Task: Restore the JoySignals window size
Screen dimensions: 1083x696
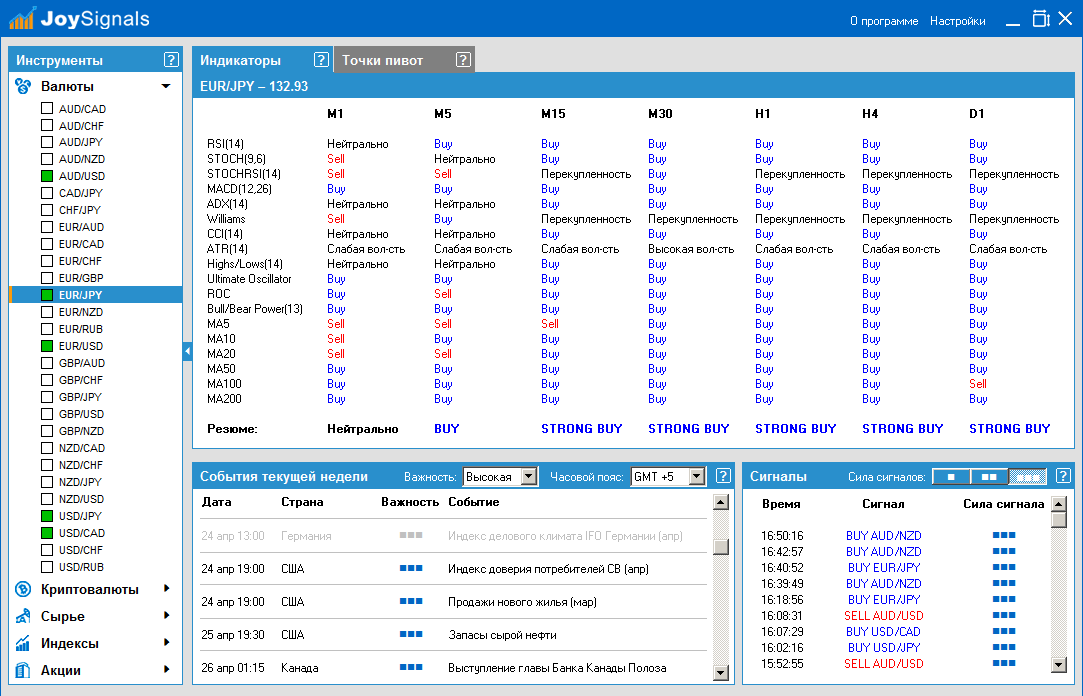Action: point(1040,19)
